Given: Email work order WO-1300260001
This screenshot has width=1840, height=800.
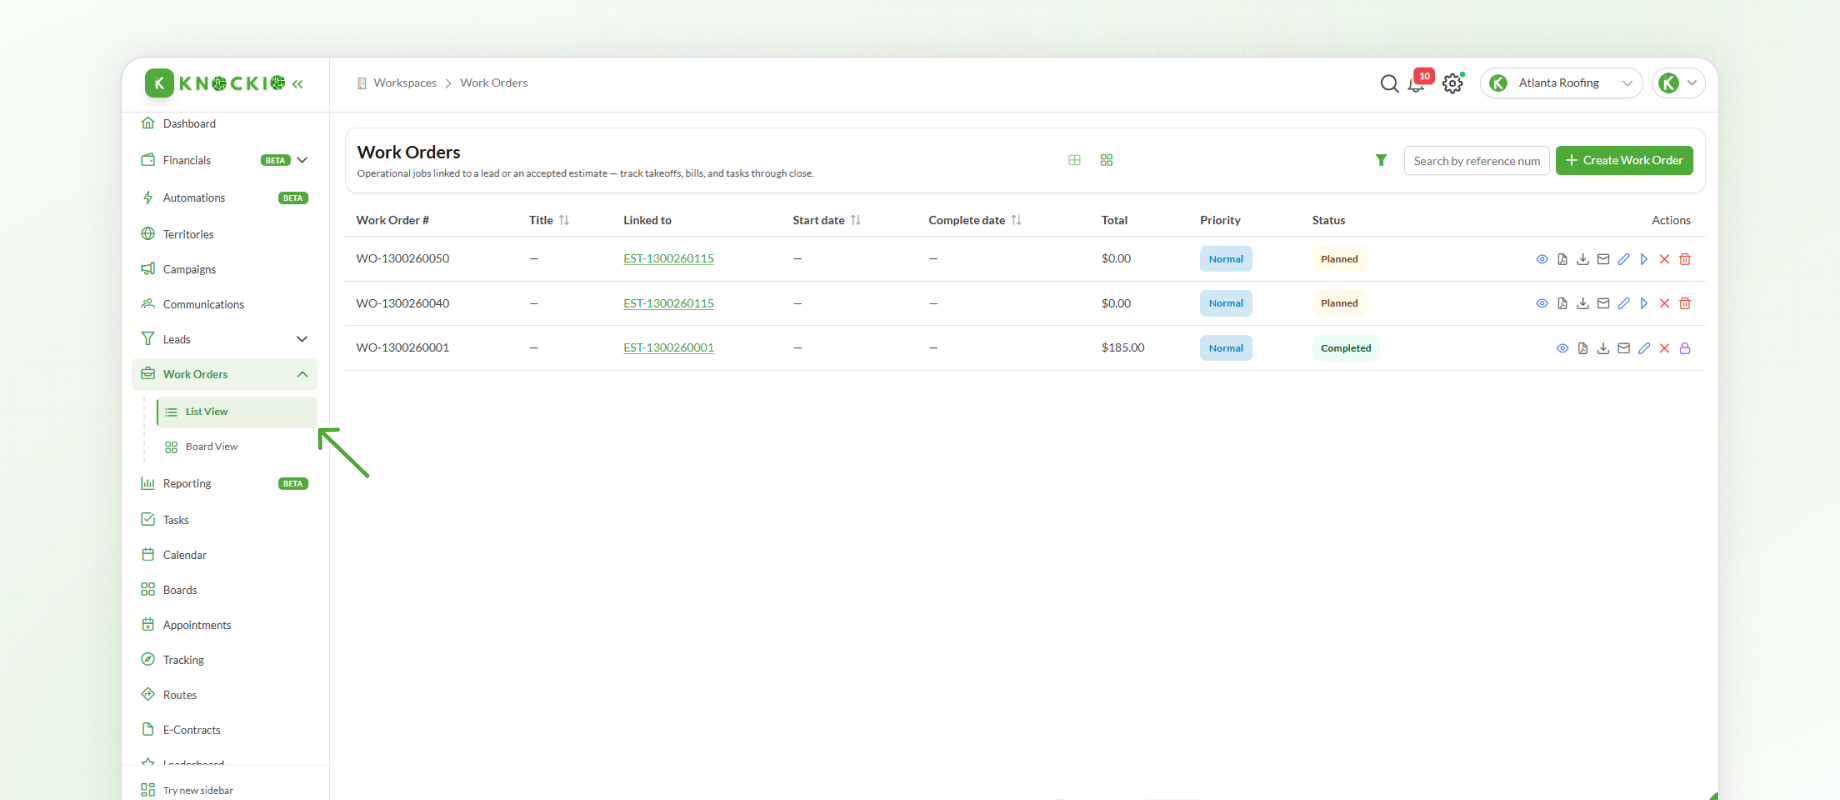Looking at the screenshot, I should [x=1624, y=348].
